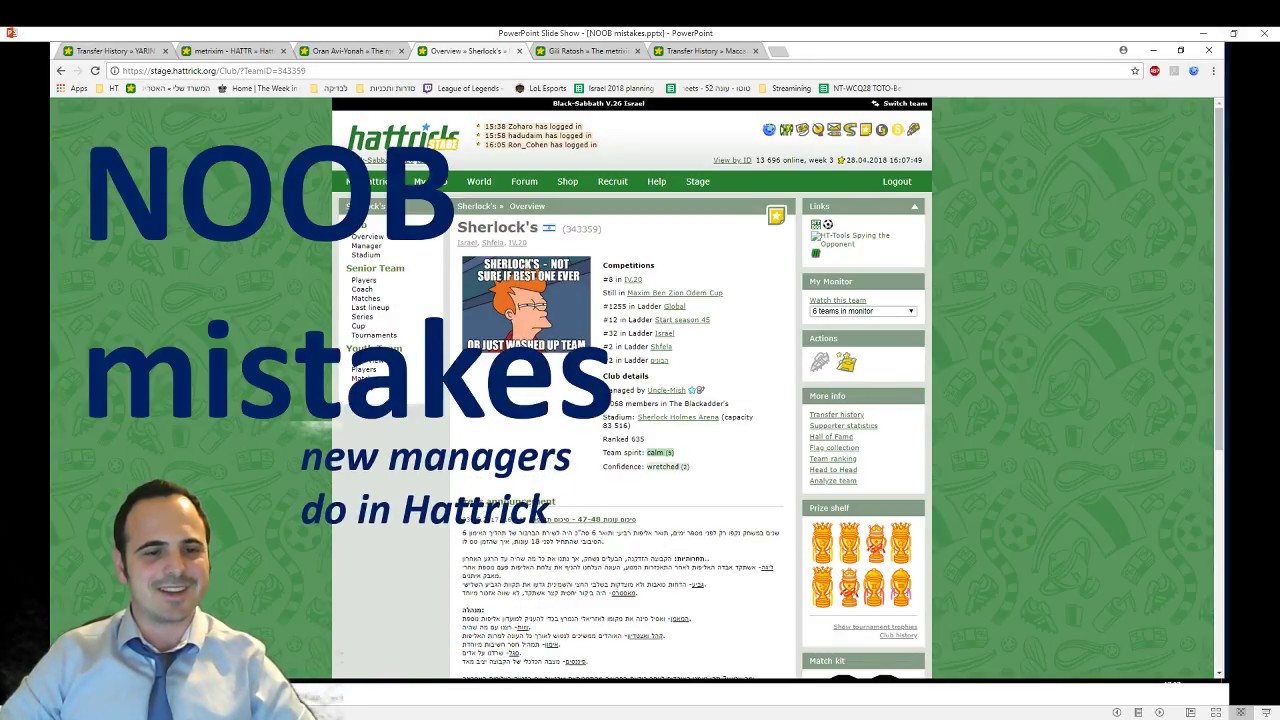Click the yellow star field action icon
Screen dimensions: 1280x720
847,362
